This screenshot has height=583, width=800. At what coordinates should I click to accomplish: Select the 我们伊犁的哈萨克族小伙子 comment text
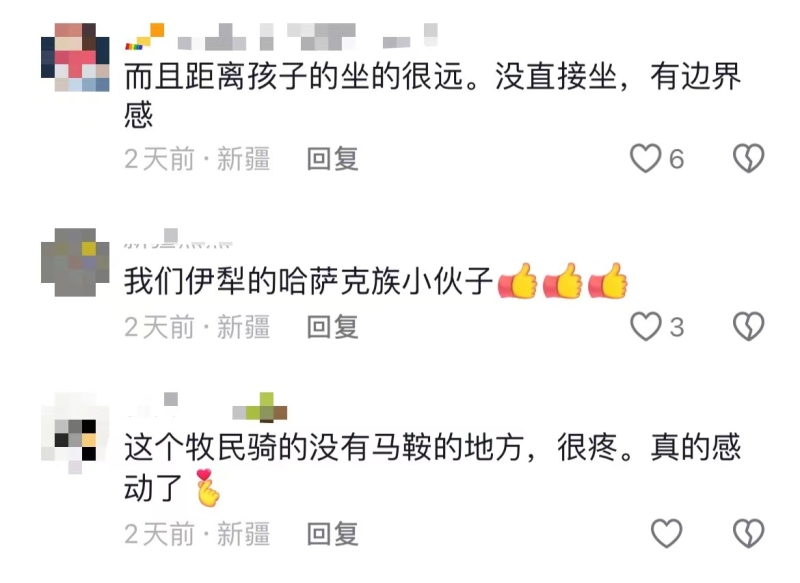[x=376, y=281]
